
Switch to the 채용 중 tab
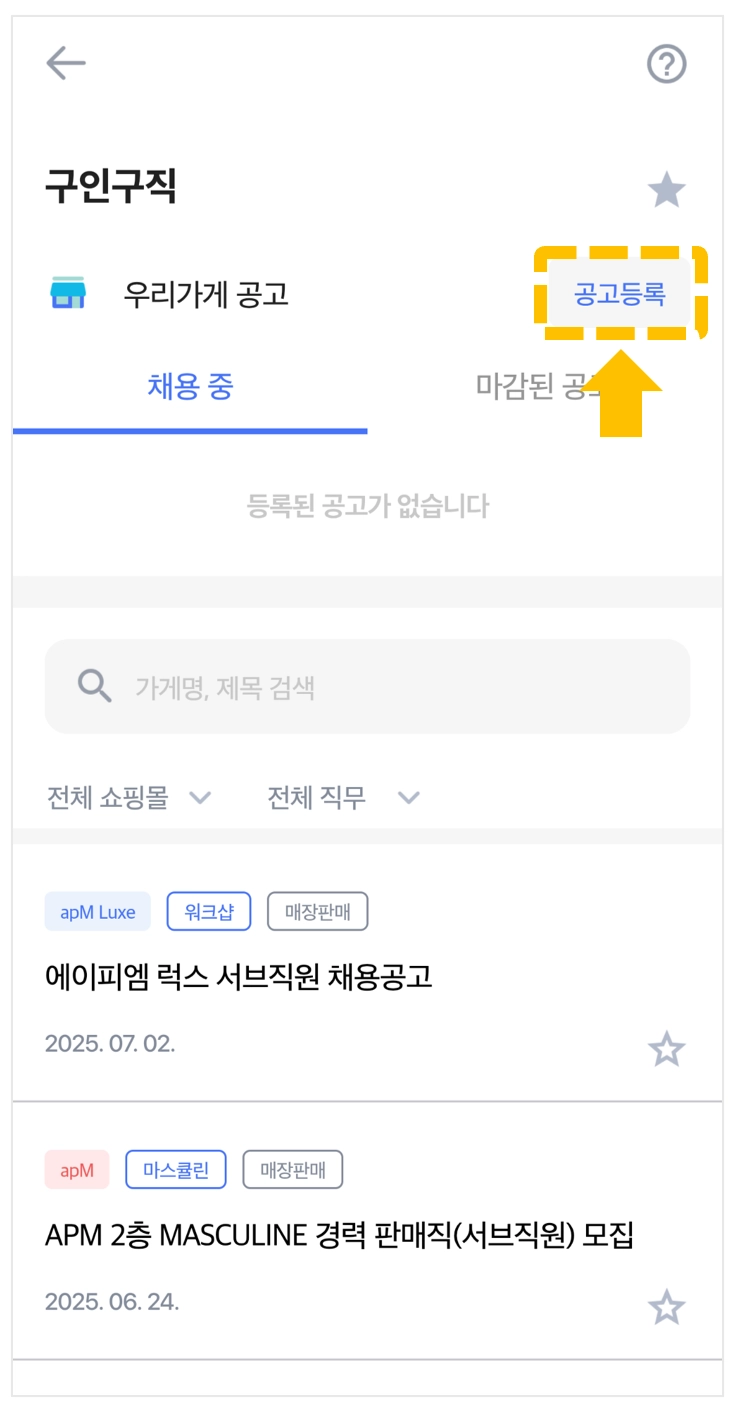point(190,386)
